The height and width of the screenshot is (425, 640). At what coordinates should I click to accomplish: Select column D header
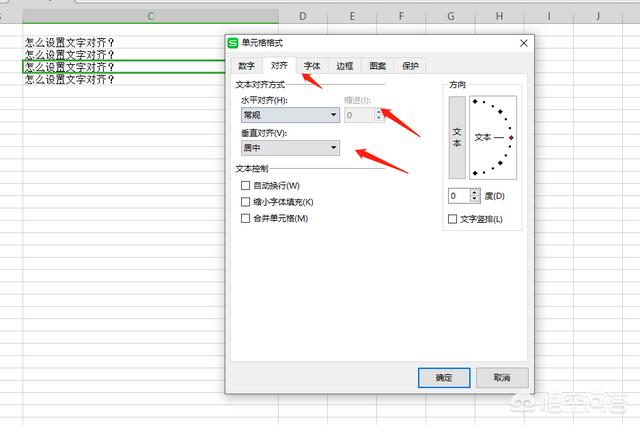(x=303, y=16)
